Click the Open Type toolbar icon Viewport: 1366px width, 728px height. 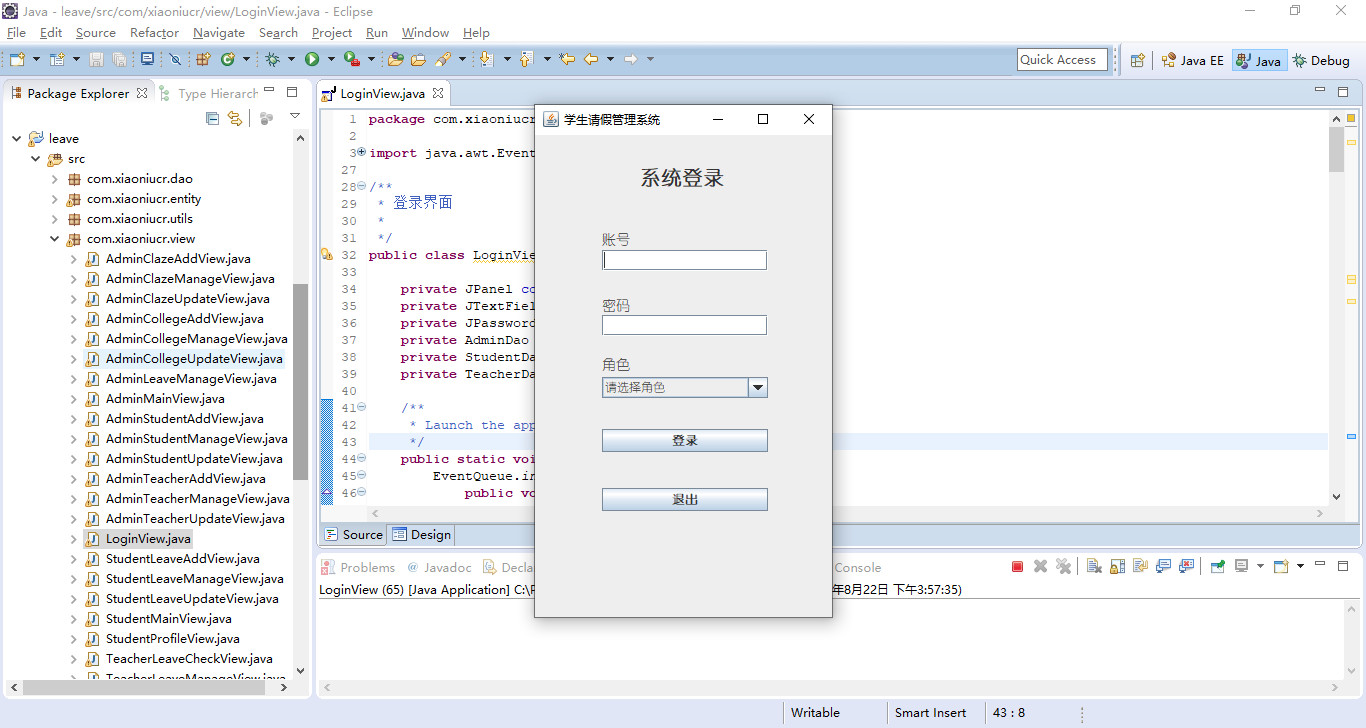point(396,59)
